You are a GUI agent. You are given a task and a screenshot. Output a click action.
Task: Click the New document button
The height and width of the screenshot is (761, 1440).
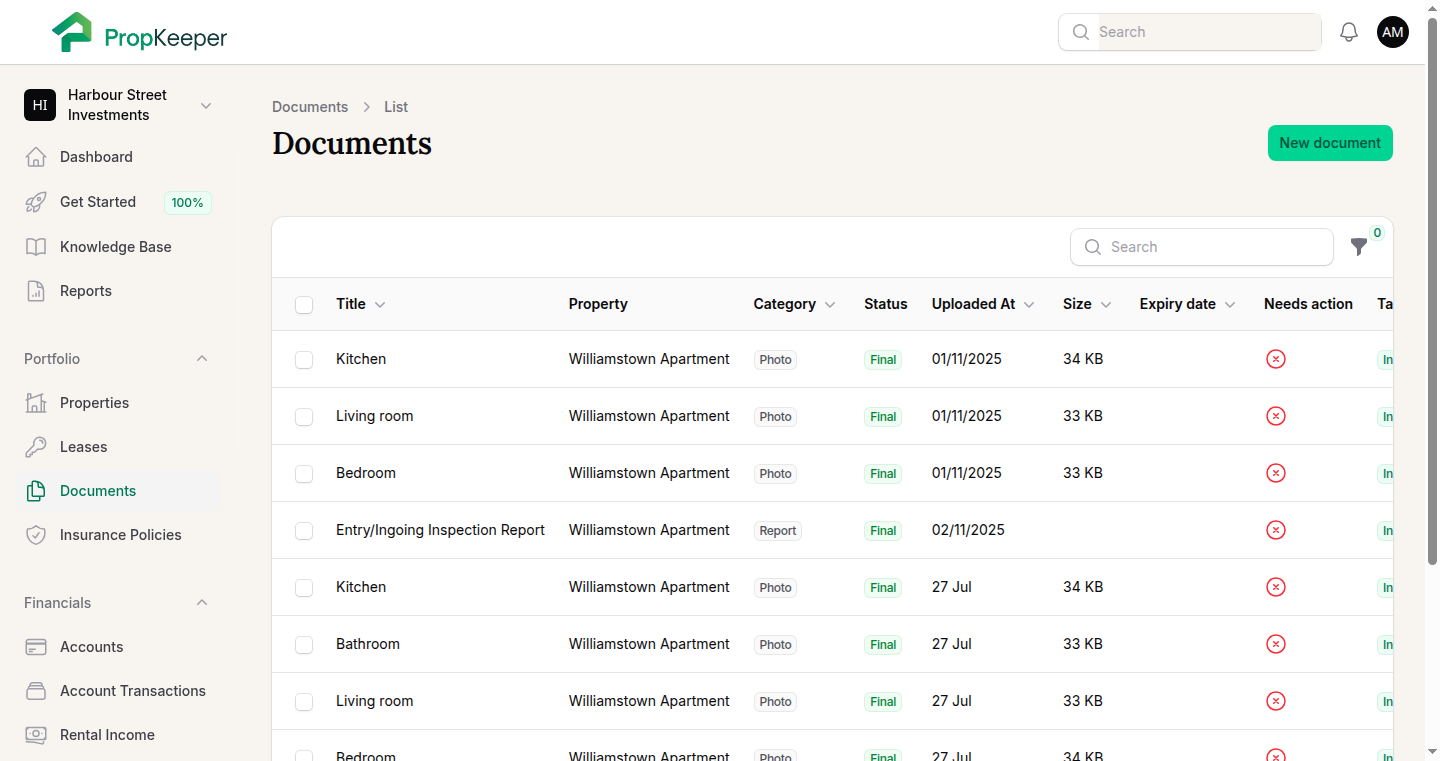pos(1330,143)
